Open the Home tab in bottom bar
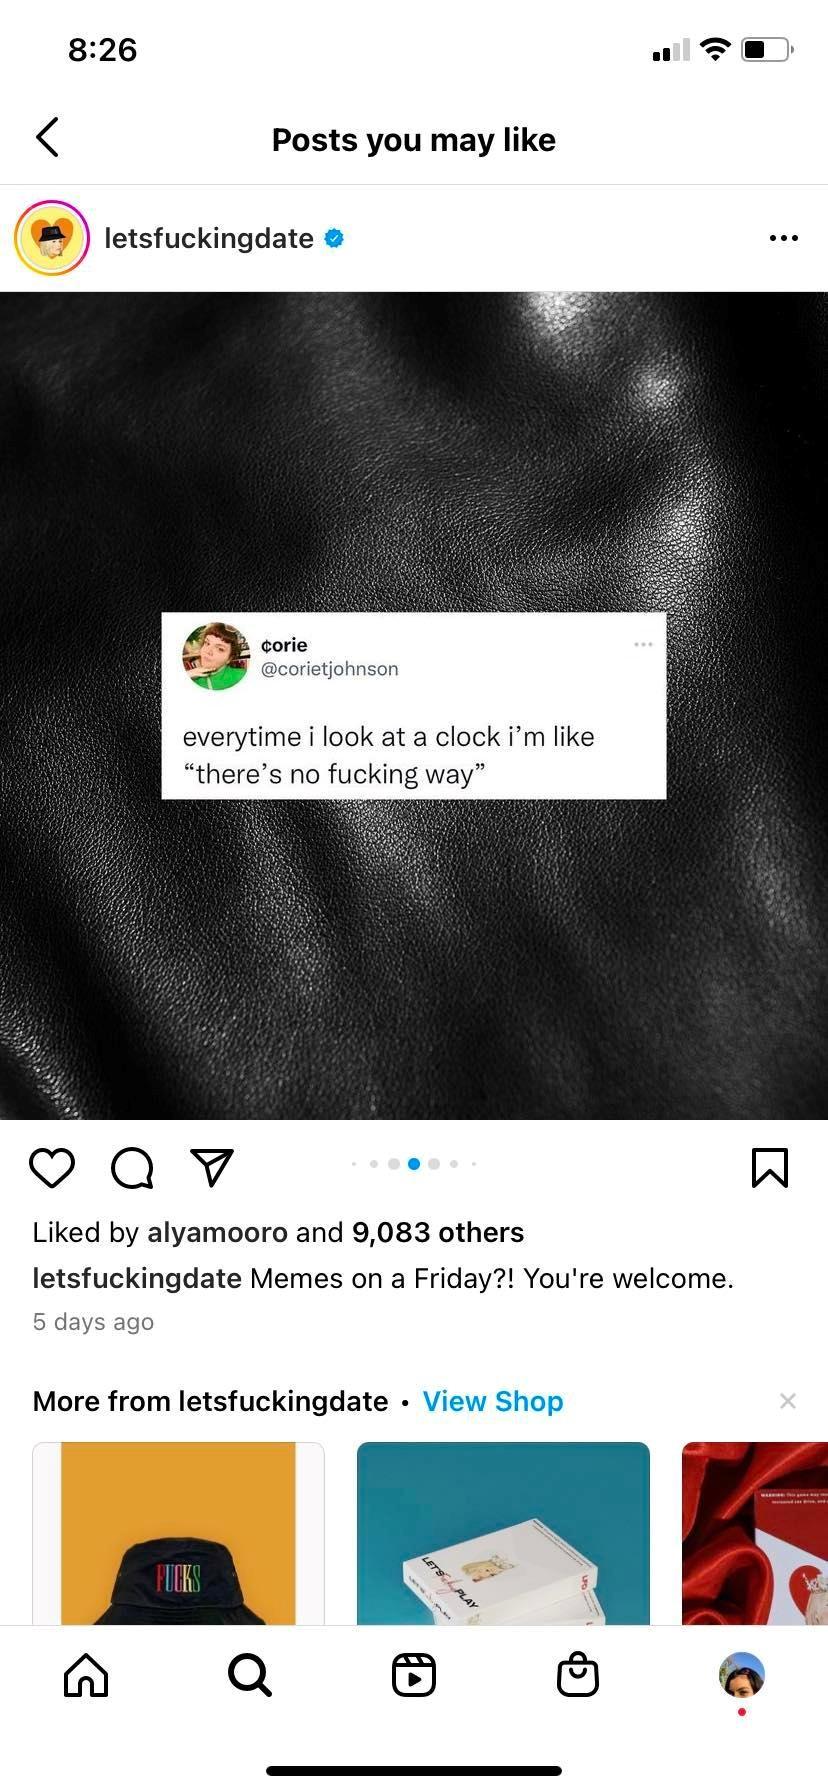 point(86,1675)
